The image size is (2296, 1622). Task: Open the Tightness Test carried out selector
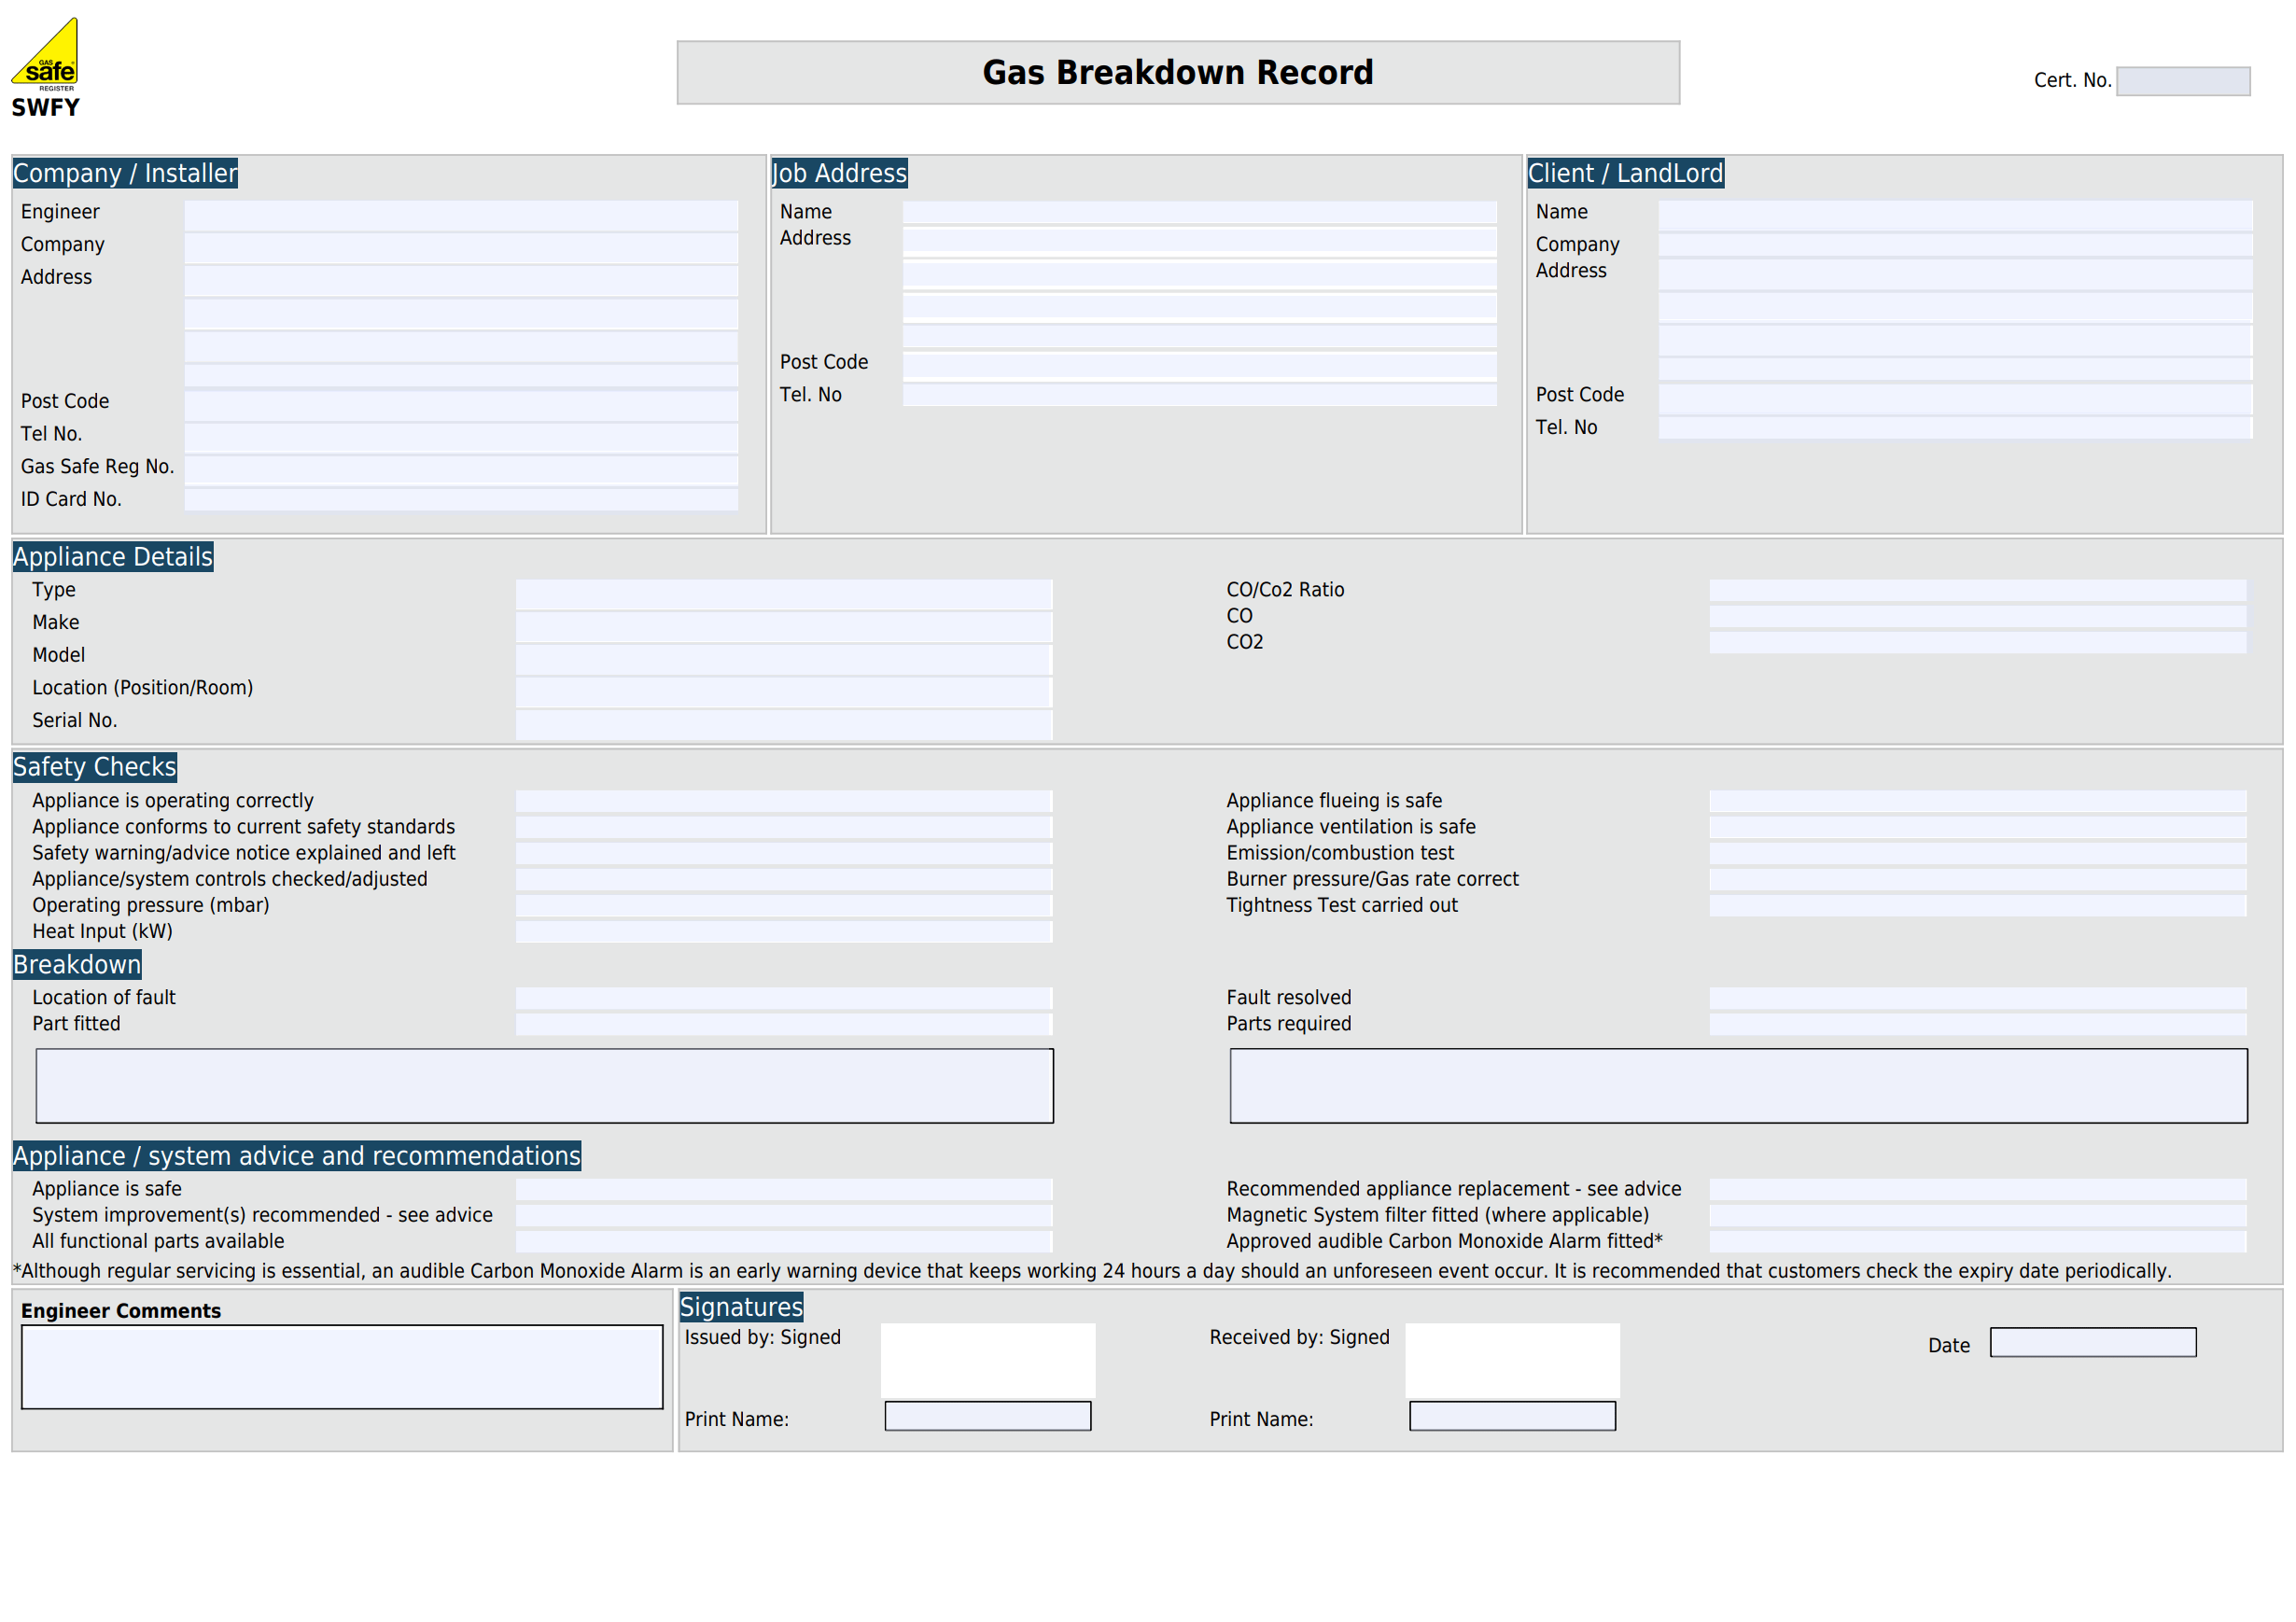(1978, 906)
